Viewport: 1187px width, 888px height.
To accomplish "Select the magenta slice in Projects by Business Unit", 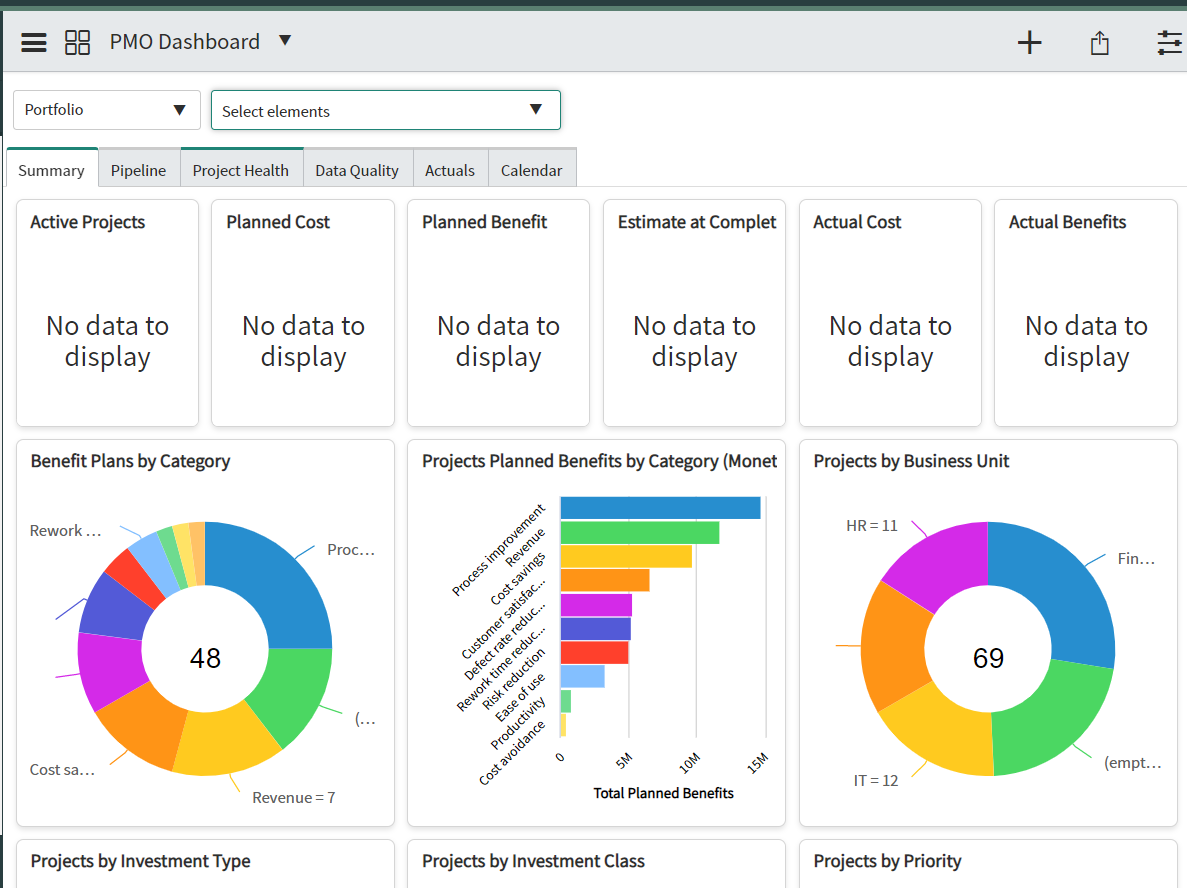I will click(x=942, y=560).
